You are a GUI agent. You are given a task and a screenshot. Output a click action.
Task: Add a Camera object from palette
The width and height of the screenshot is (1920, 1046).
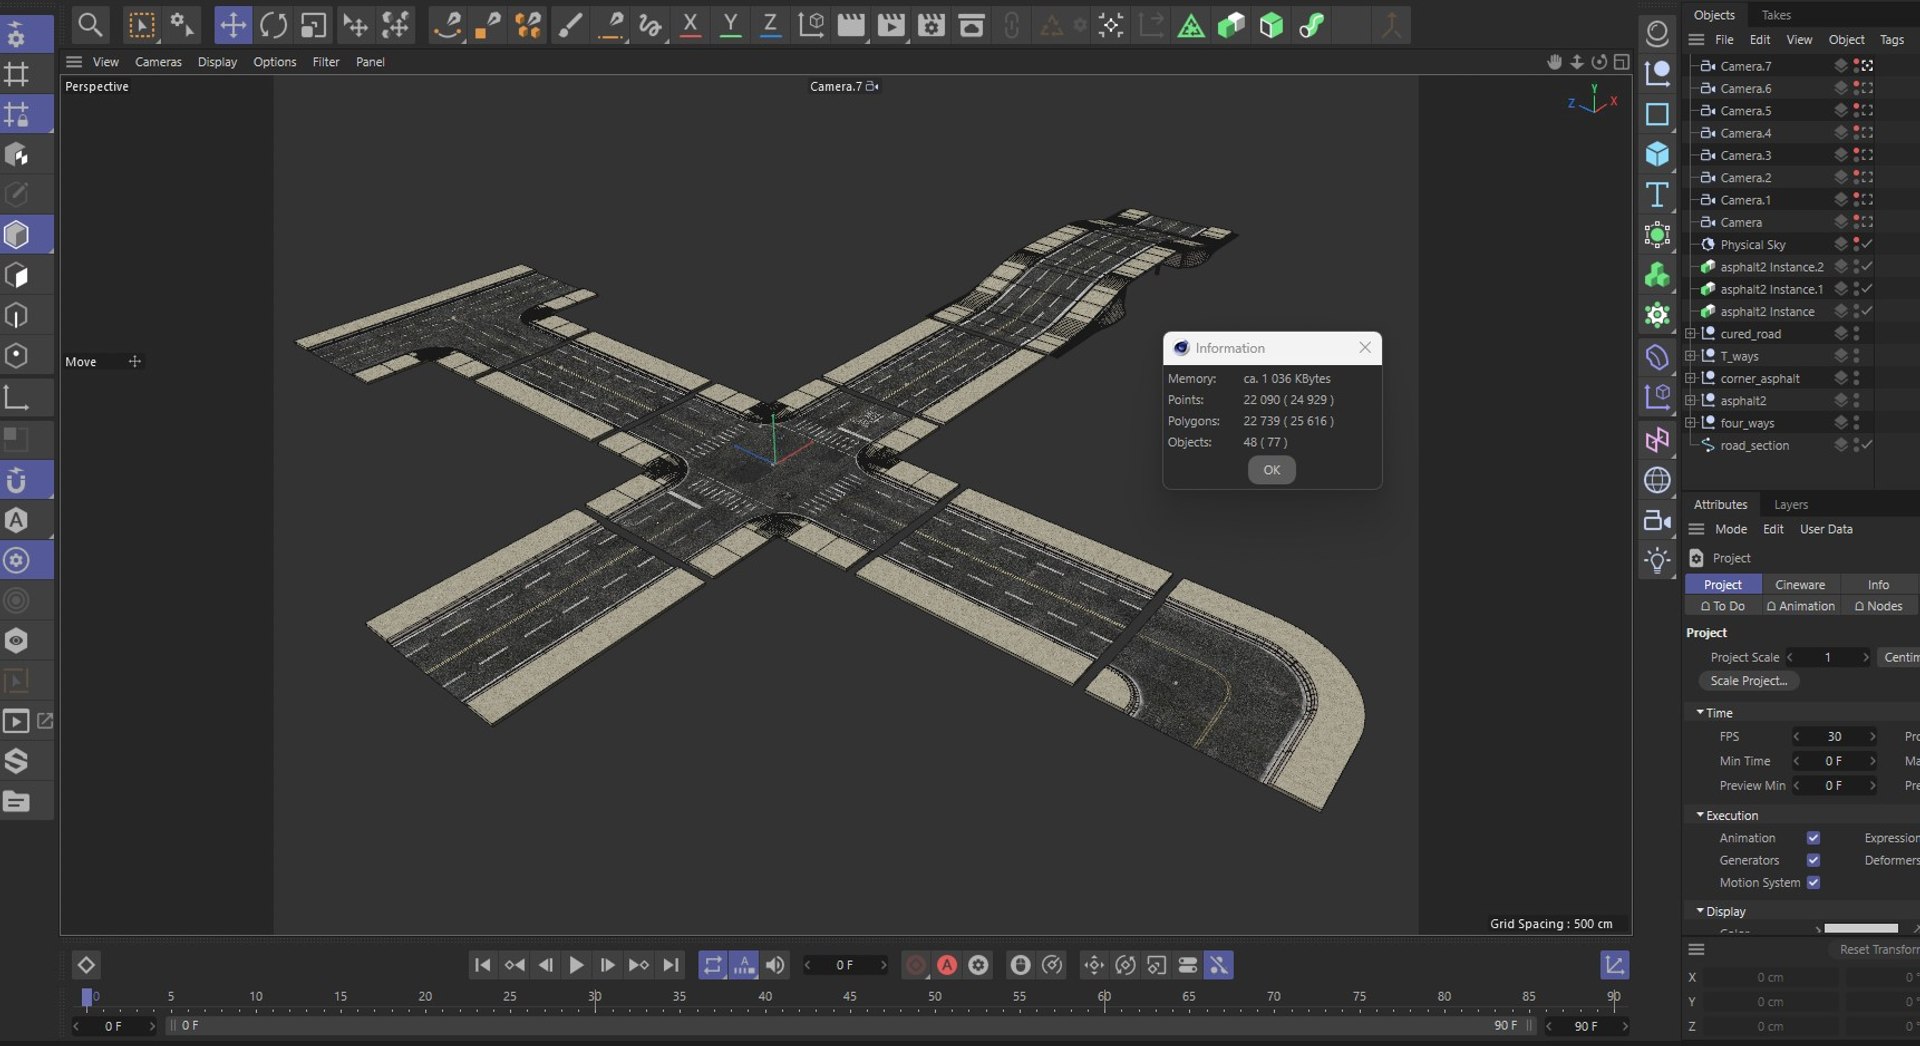pos(1657,520)
